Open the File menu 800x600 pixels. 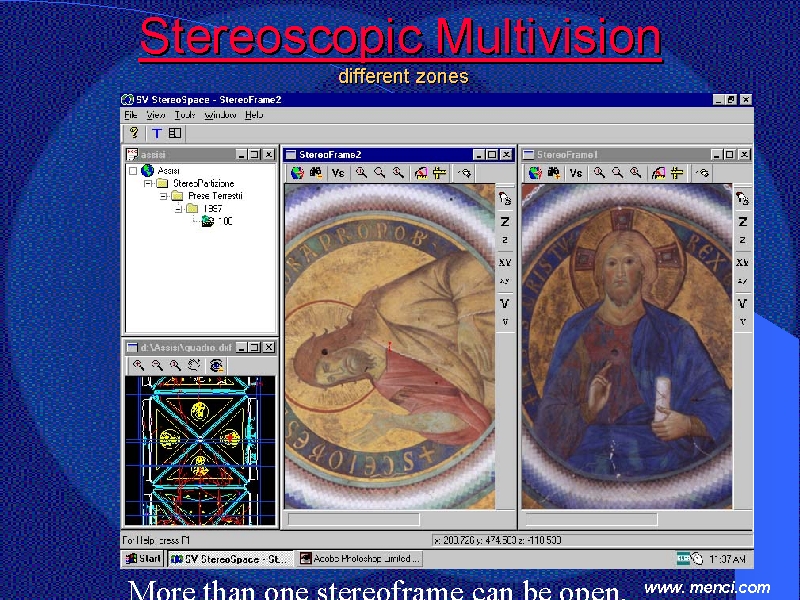tap(131, 115)
